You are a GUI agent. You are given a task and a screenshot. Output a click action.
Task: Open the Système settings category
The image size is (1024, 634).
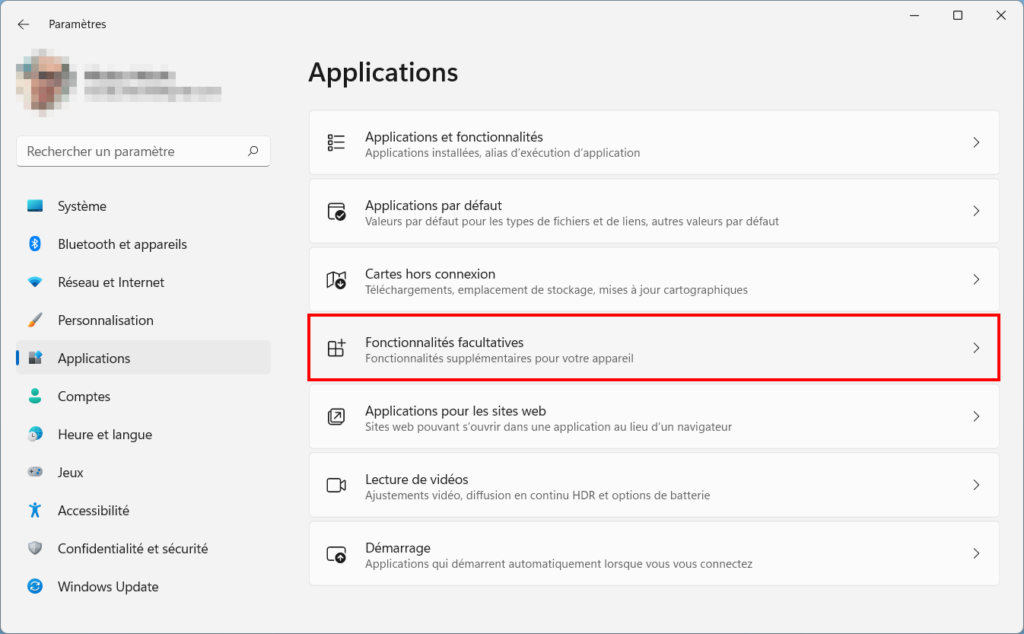pyautogui.click(x=143, y=206)
